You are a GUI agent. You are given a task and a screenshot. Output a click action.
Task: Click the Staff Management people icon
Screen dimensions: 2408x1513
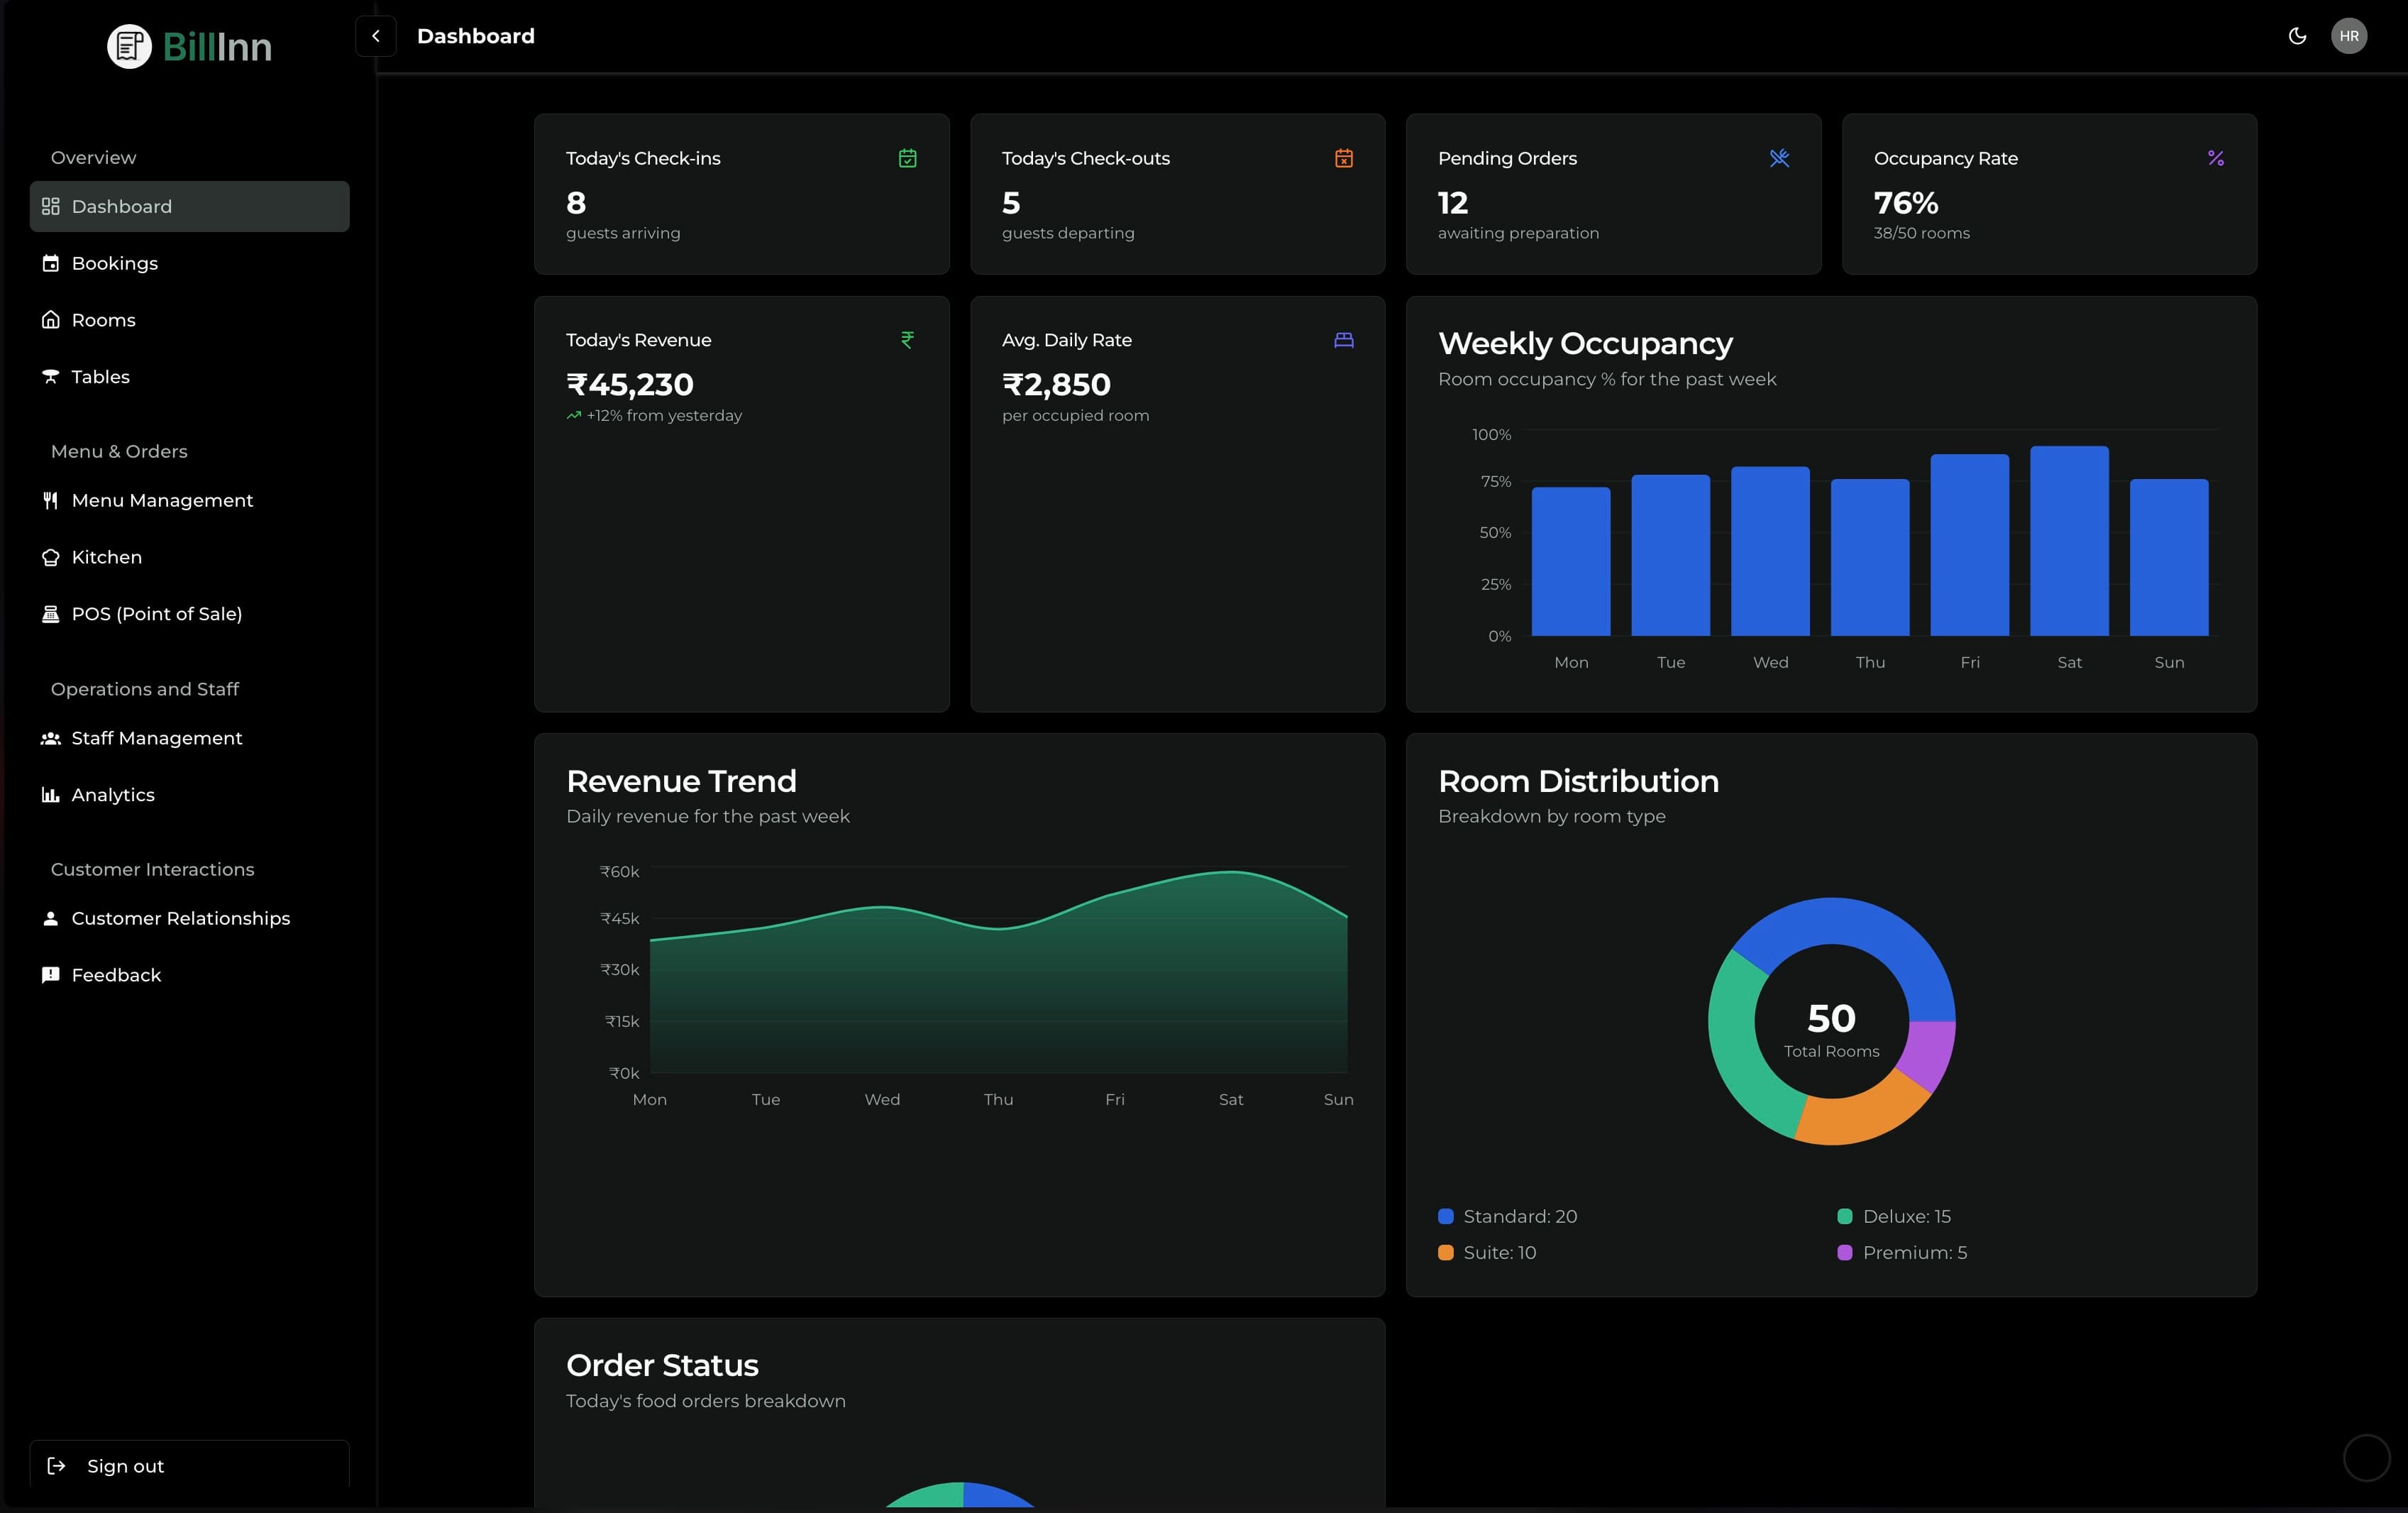51,738
